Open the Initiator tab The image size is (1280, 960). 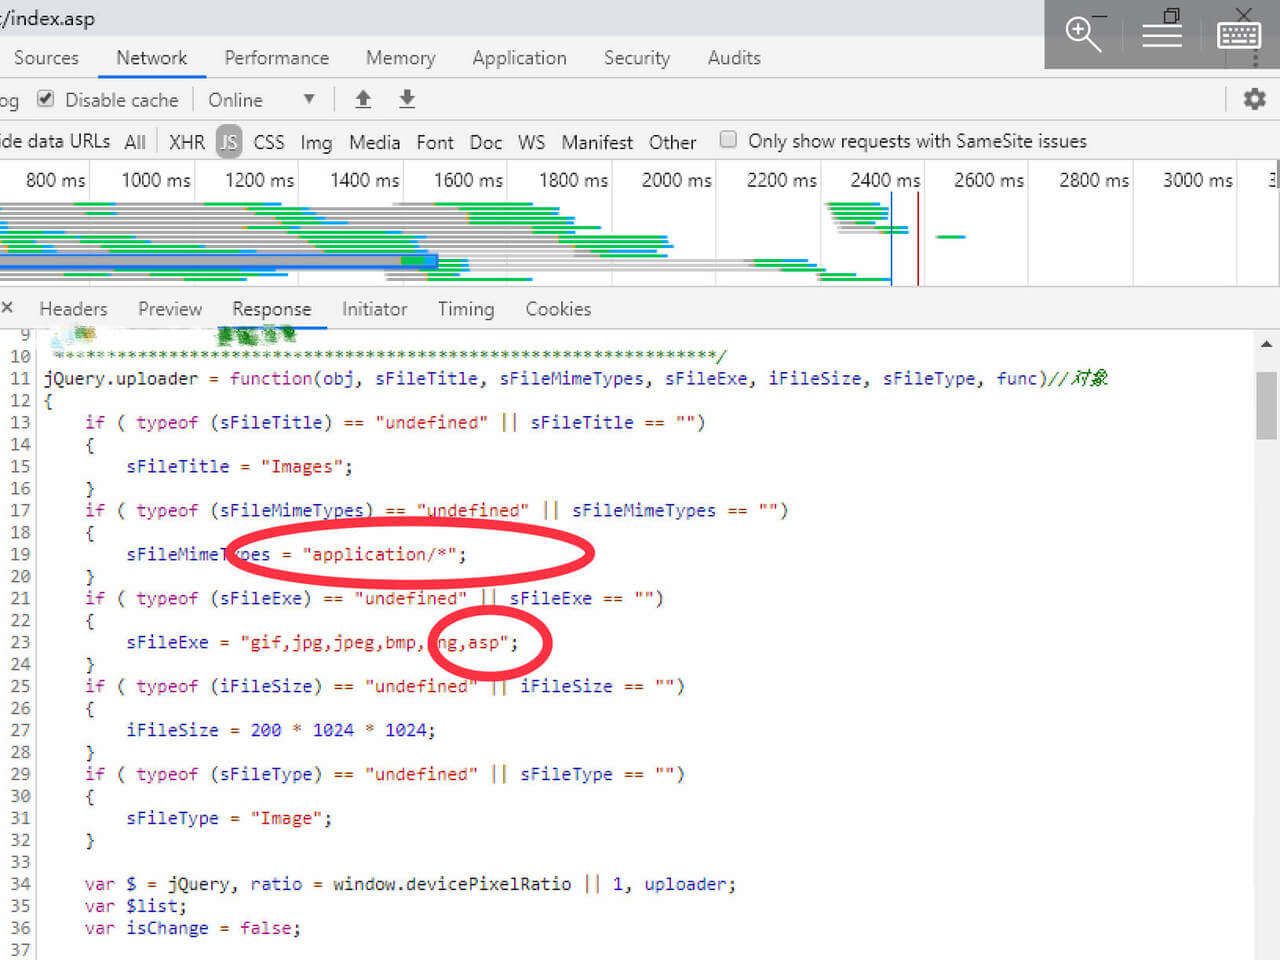(x=374, y=309)
